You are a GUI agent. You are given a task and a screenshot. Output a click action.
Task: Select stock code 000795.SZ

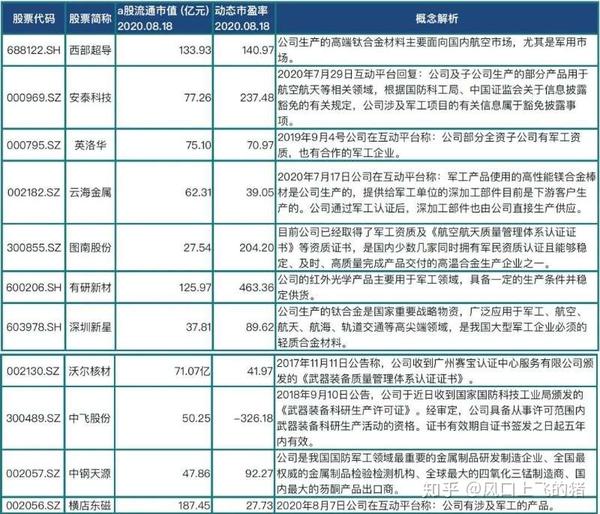click(x=34, y=145)
